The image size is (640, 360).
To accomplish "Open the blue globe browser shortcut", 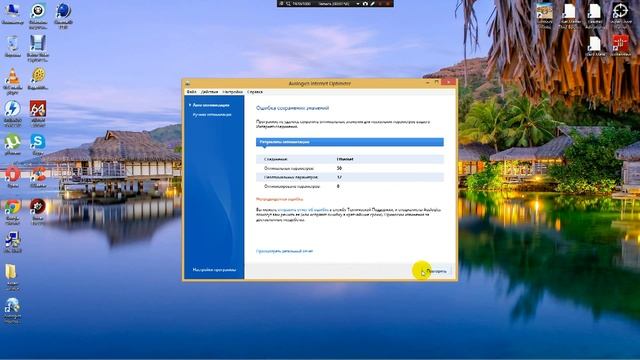I will [63, 16].
